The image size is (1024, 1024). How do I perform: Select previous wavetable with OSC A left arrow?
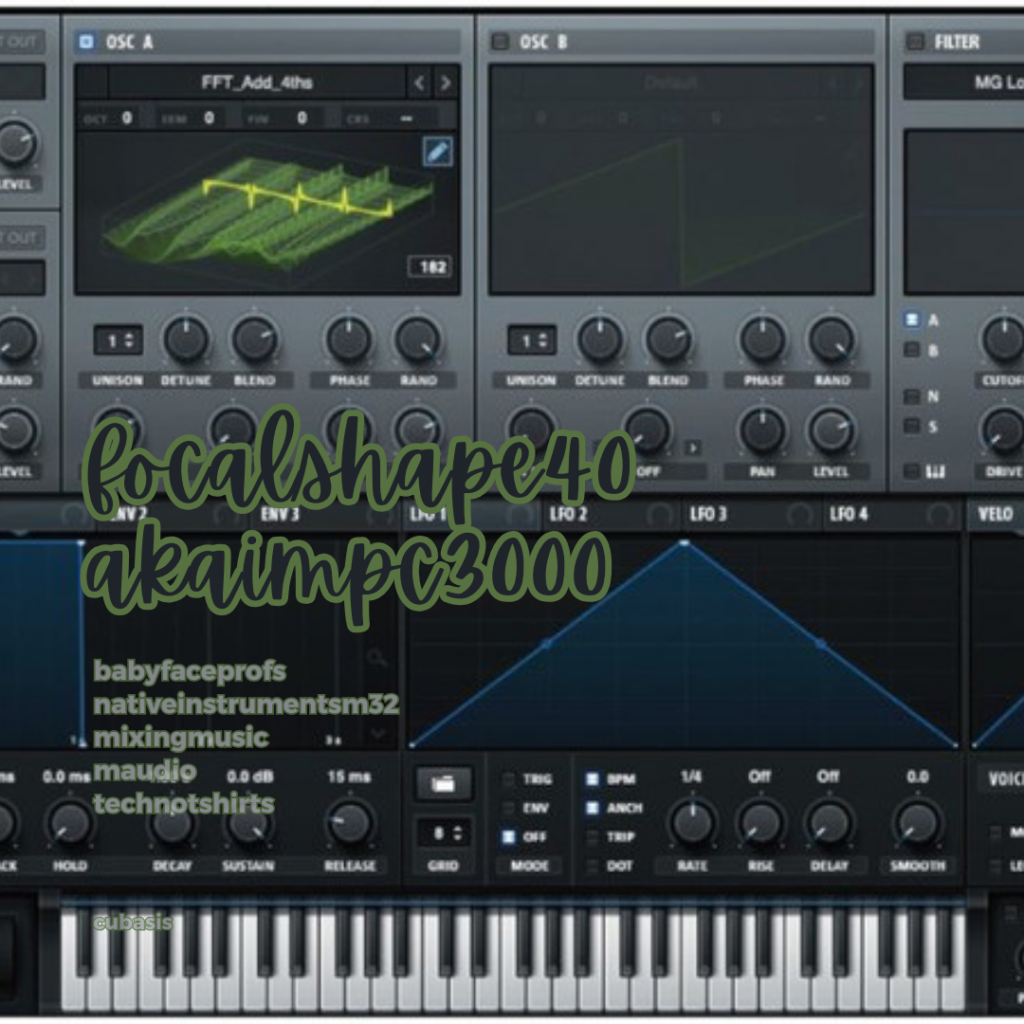(x=419, y=83)
